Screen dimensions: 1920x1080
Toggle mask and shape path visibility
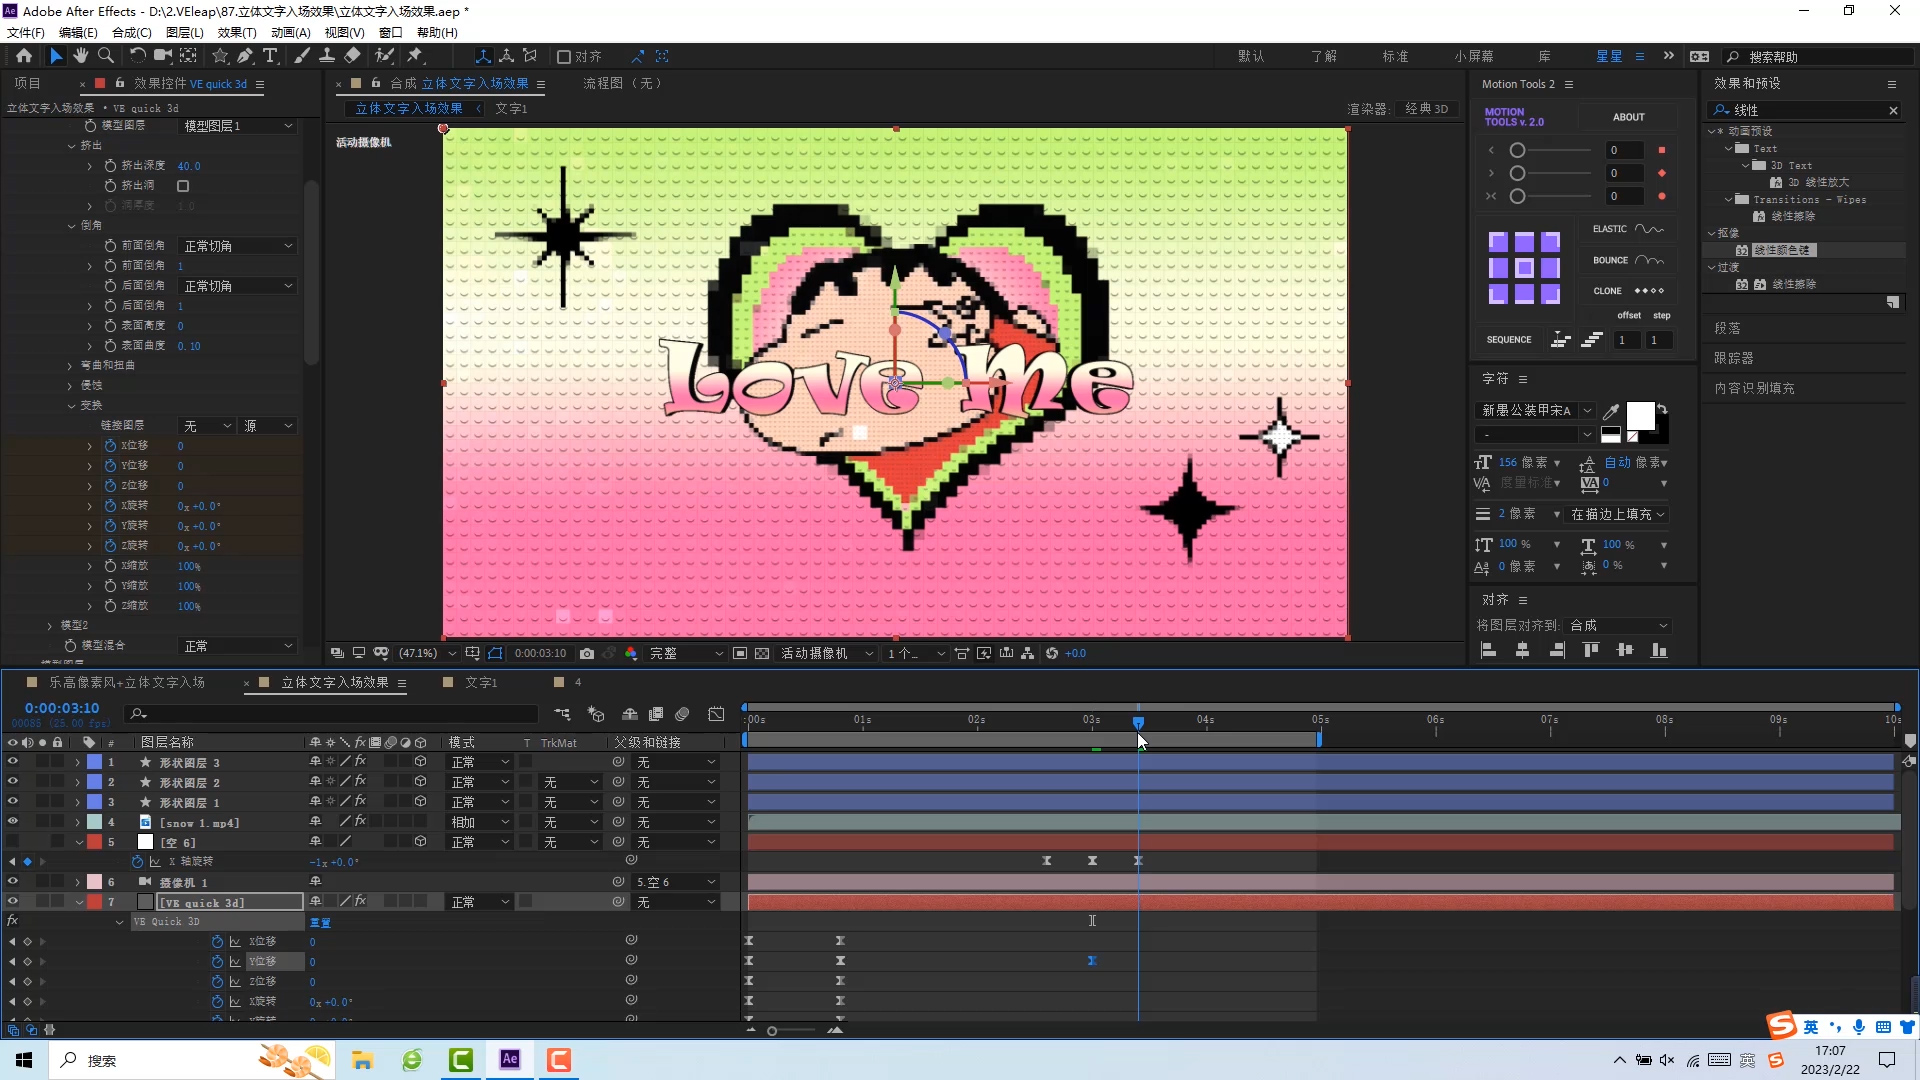[x=495, y=654]
